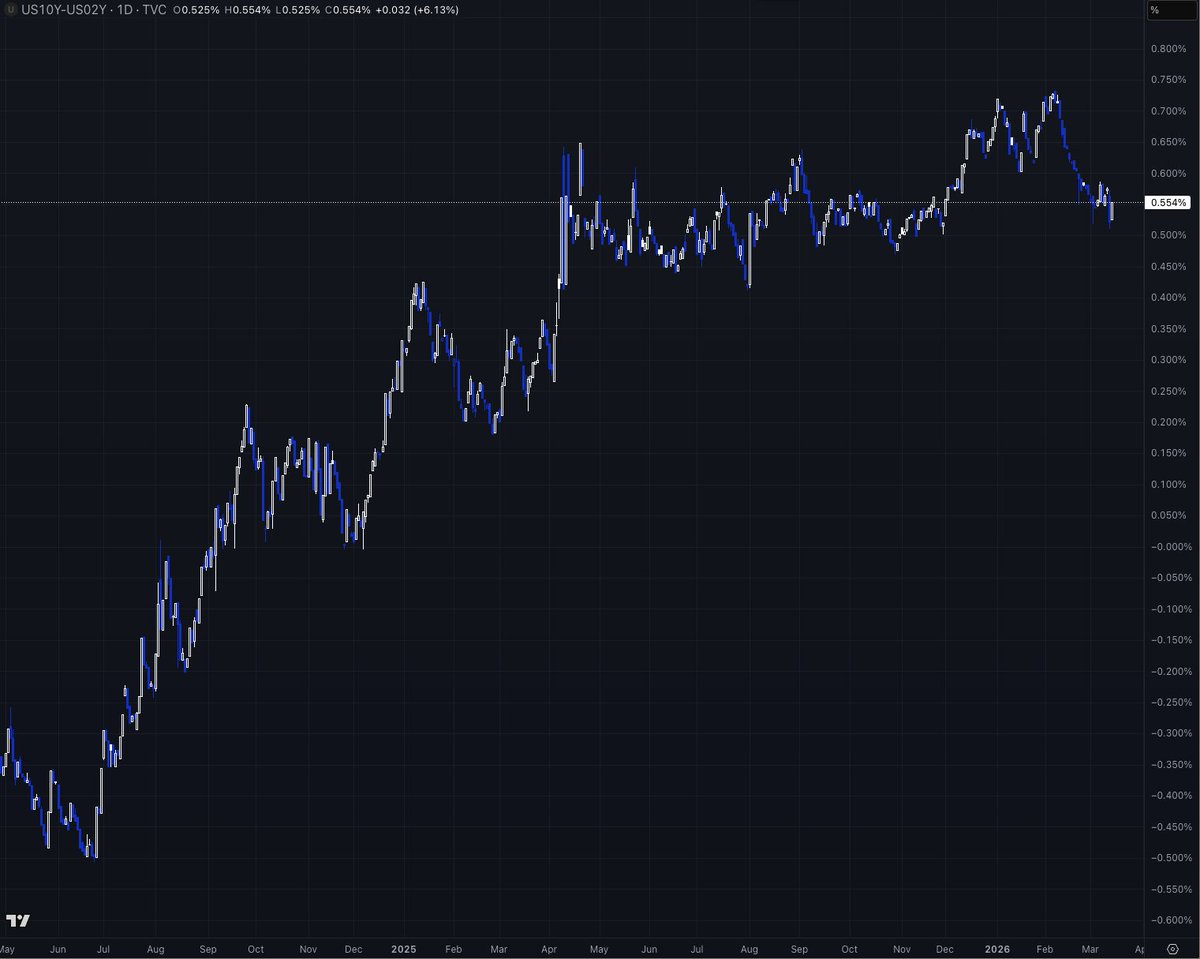Click the US10Y-US02Y symbol title
This screenshot has width=1200, height=959.
65,9
